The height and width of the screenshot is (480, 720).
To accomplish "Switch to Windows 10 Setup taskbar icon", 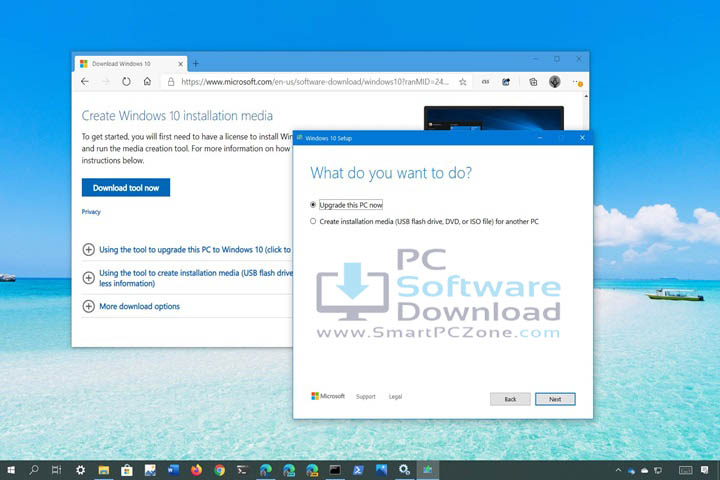I will 428,470.
